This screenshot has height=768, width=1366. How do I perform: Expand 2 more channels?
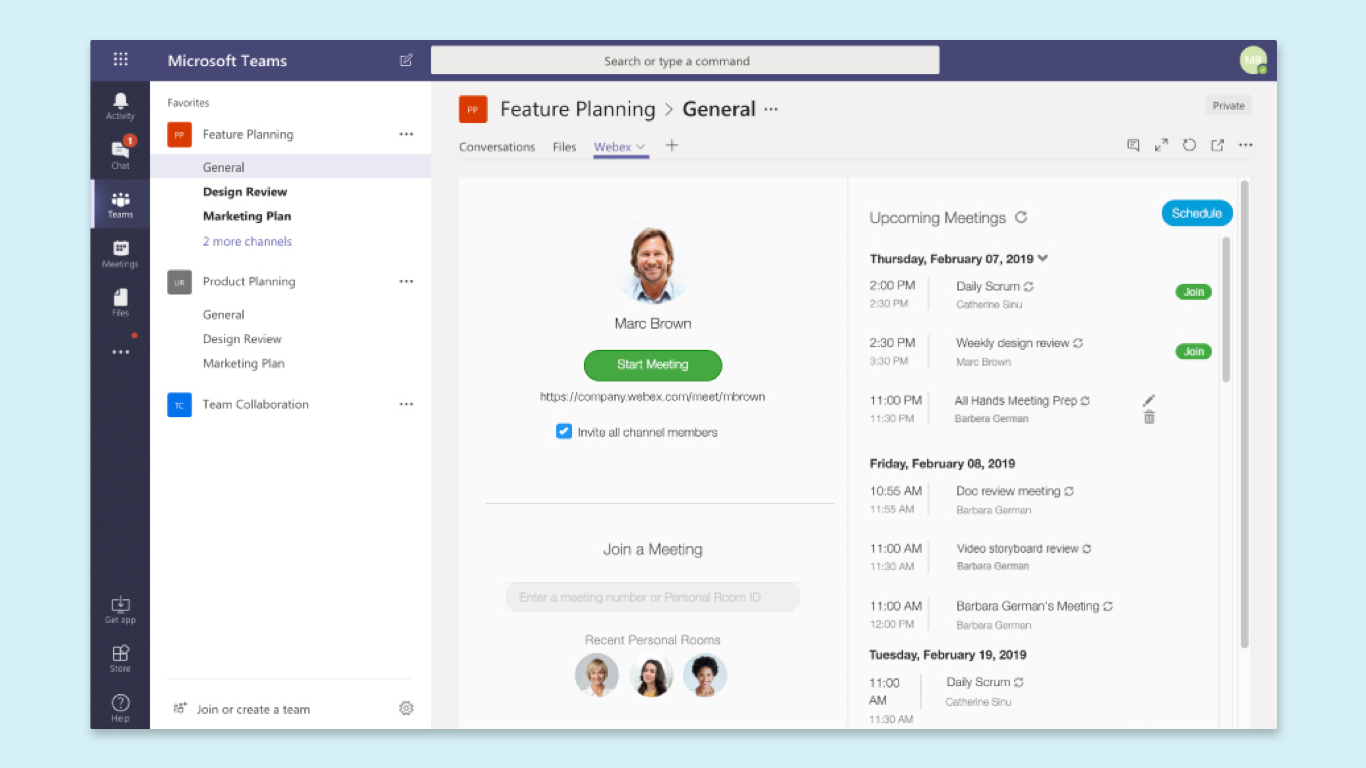(x=247, y=241)
